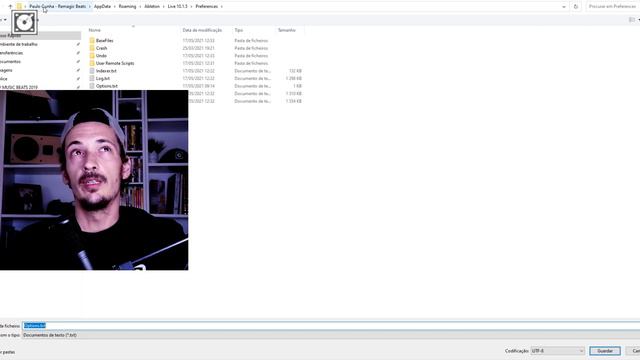Select the Indexer.txt file name
This screenshot has height=360, width=640.
click(x=106, y=71)
